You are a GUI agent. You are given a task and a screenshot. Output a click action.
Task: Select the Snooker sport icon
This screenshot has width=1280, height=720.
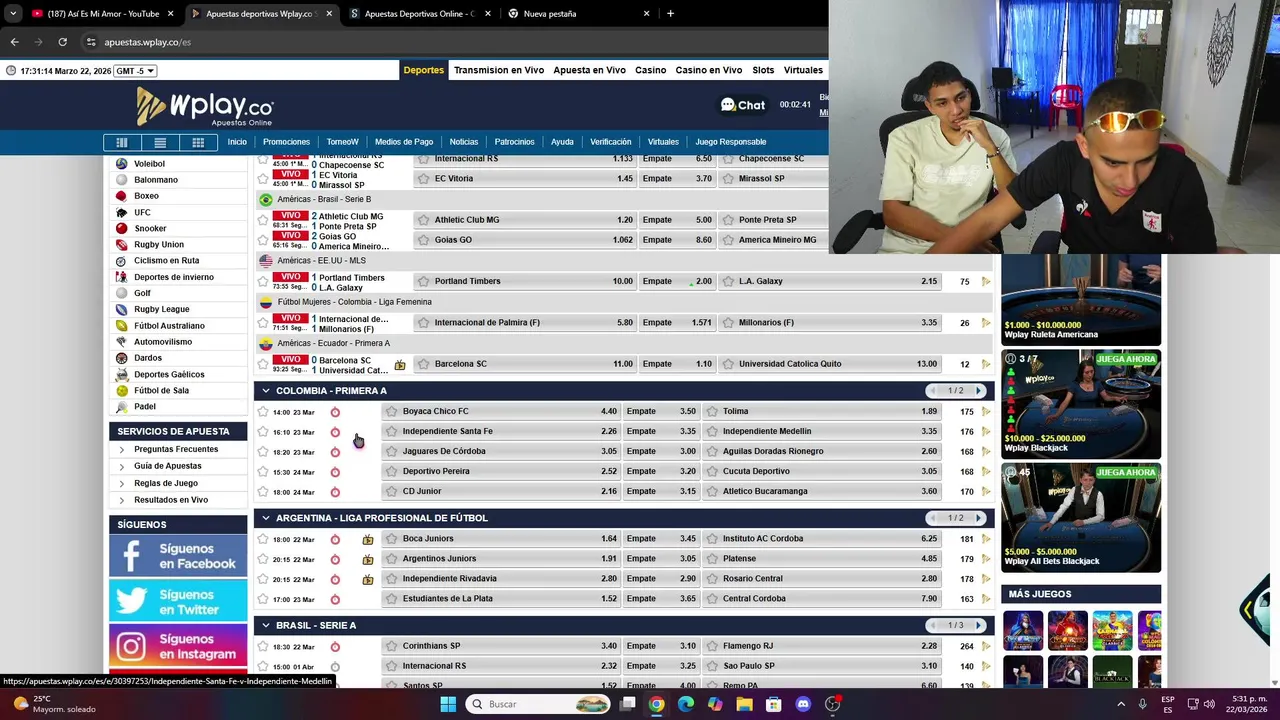[x=122, y=228]
